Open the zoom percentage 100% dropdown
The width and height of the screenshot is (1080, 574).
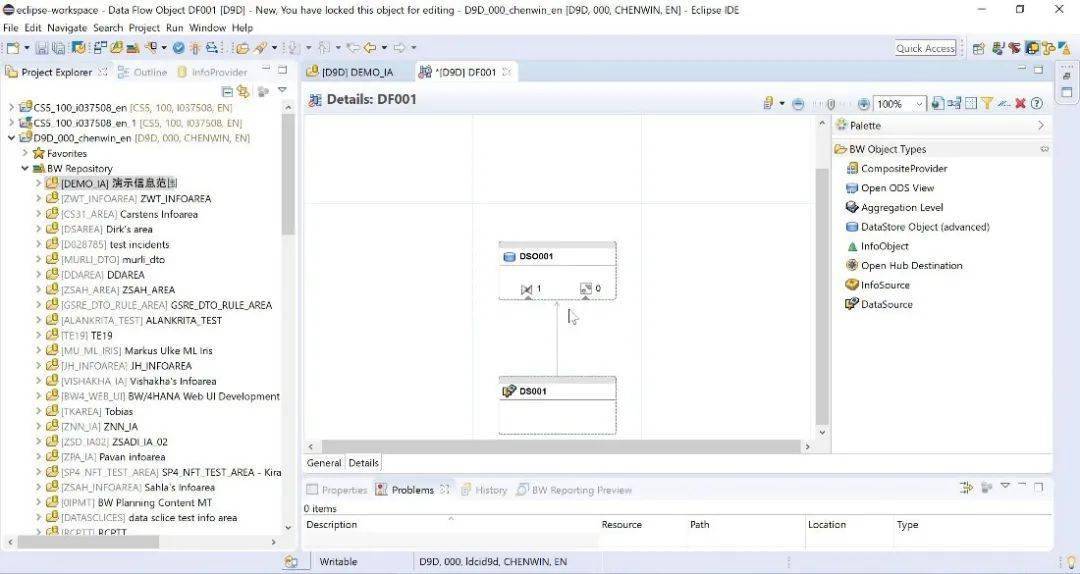918,104
